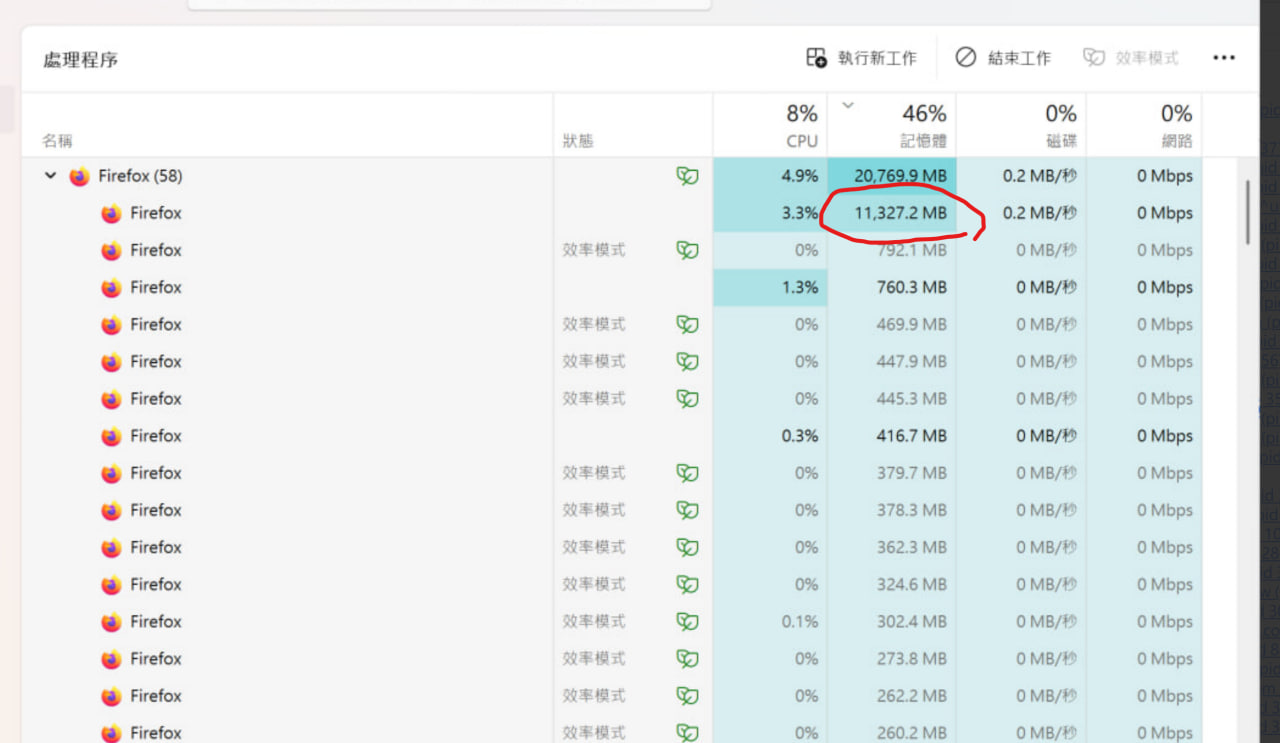Click the 結束工作 (end task) button
Viewport: 1280px width, 743px height.
click(1003, 58)
